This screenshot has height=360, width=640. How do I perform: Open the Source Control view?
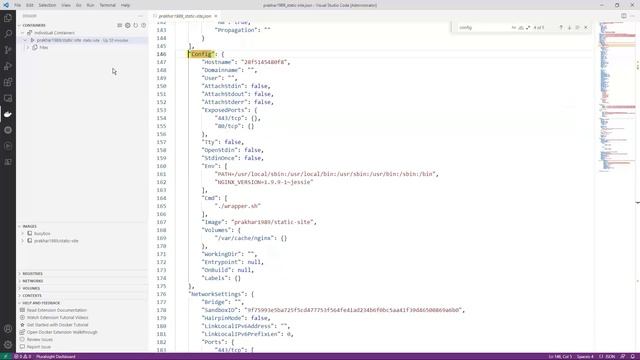8,50
